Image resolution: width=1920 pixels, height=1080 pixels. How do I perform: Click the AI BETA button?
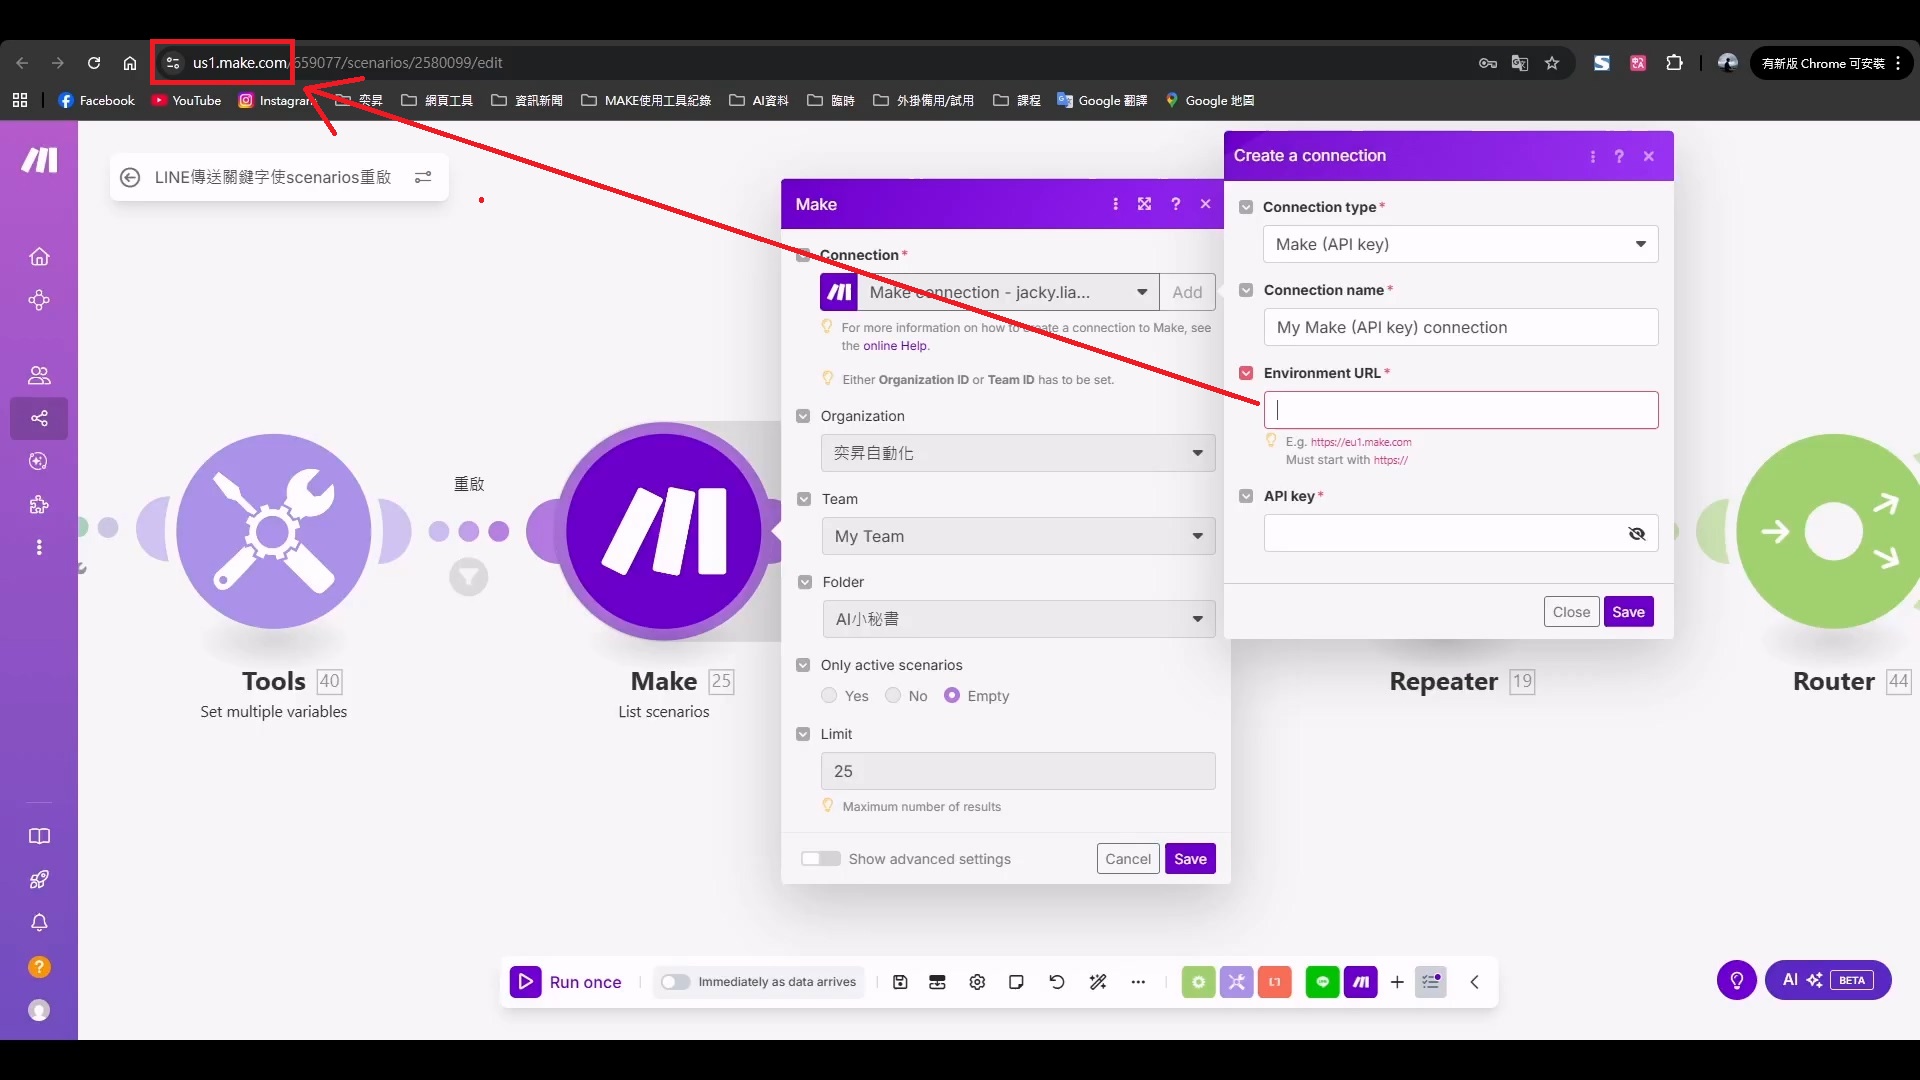click(1828, 980)
